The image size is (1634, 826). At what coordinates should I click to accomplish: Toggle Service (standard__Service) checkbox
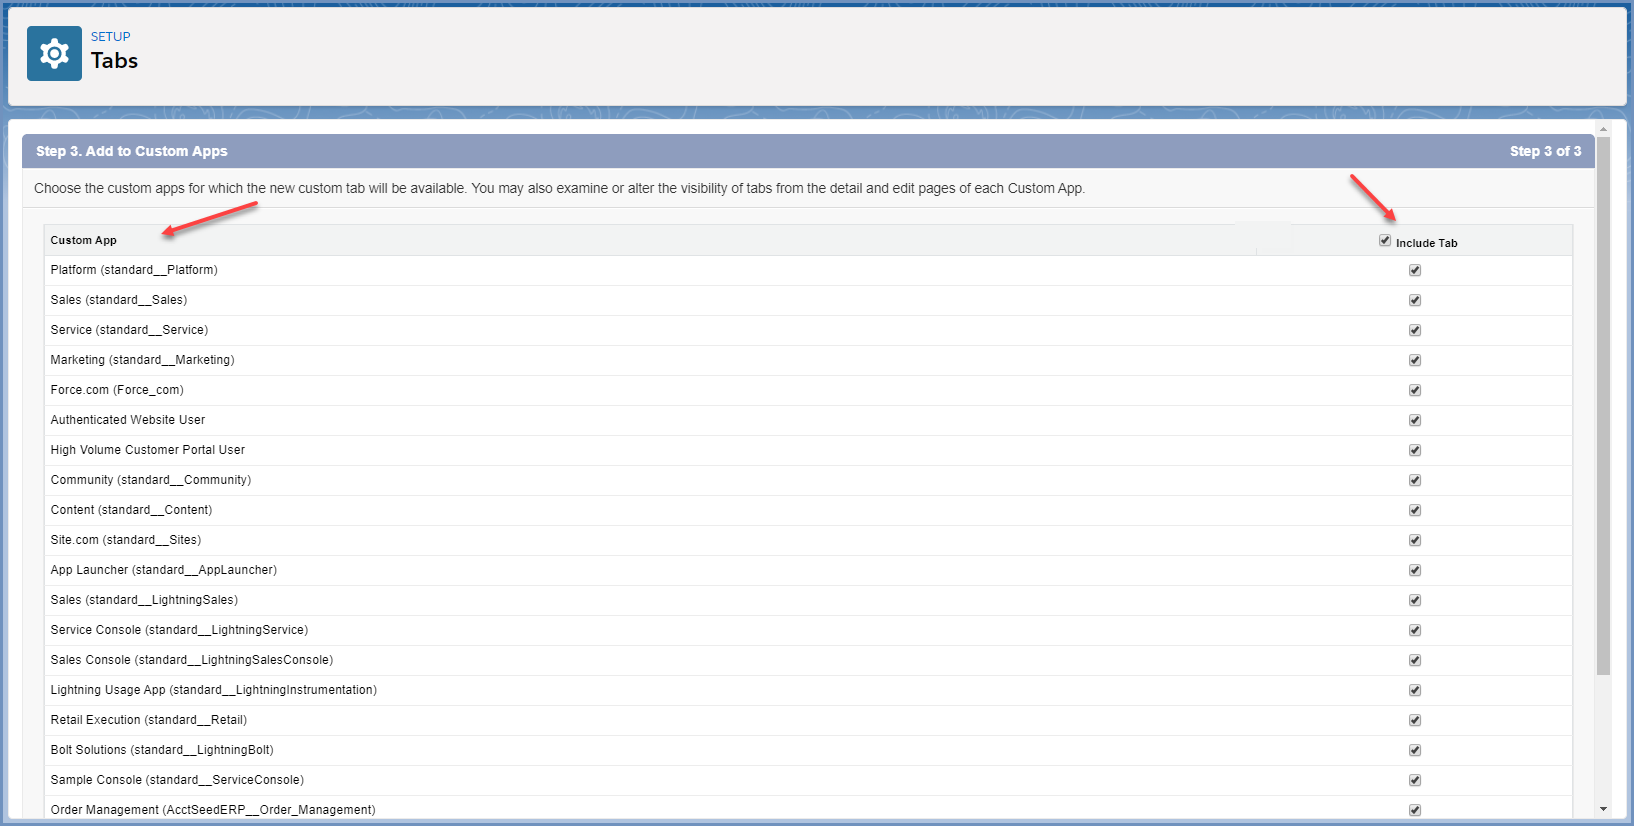[1415, 330]
